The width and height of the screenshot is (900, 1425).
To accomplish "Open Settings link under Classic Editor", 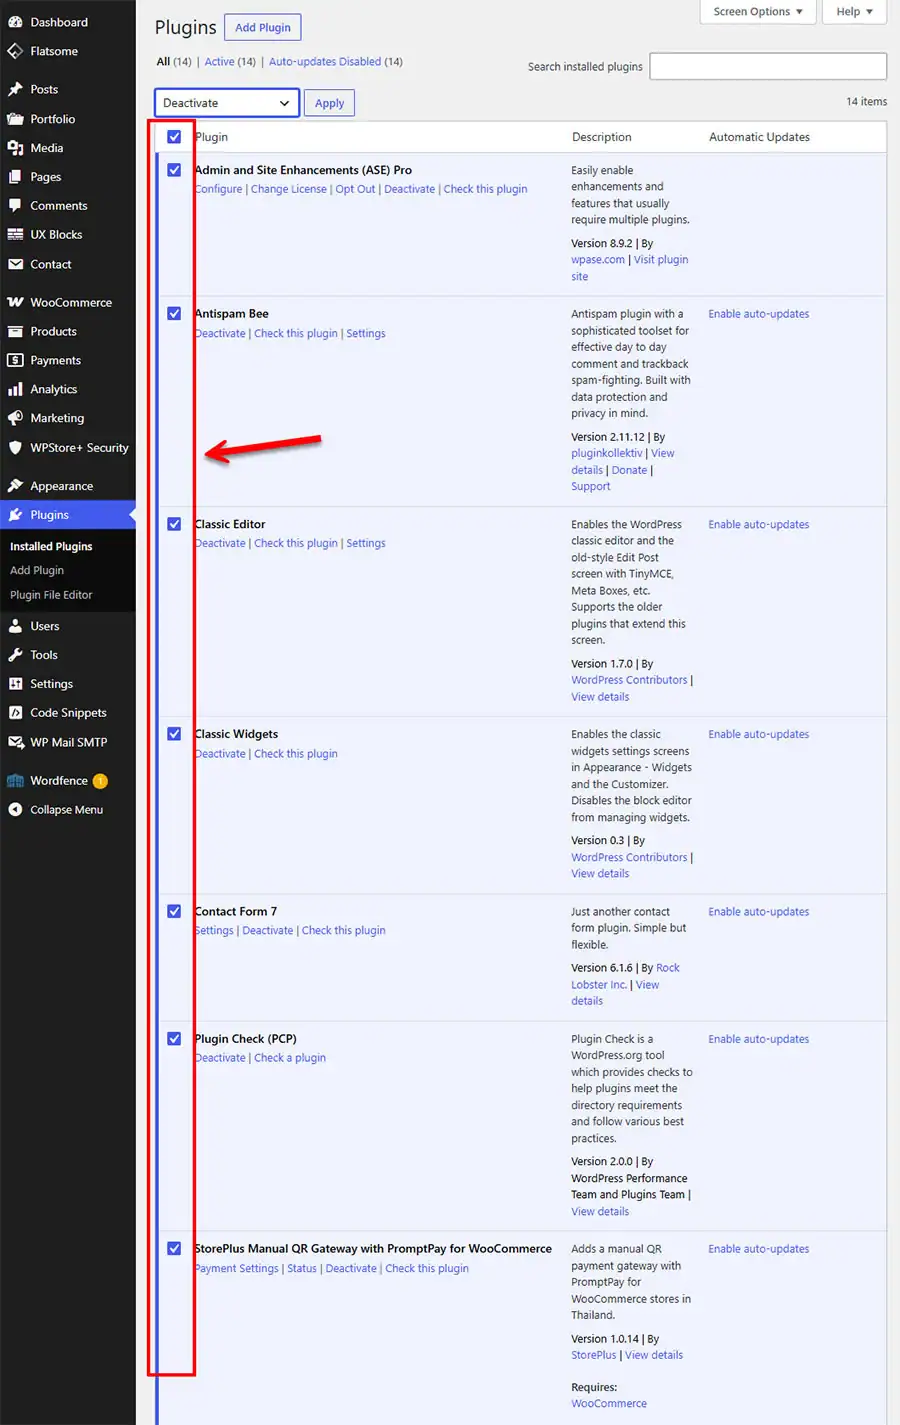I will pos(366,544).
